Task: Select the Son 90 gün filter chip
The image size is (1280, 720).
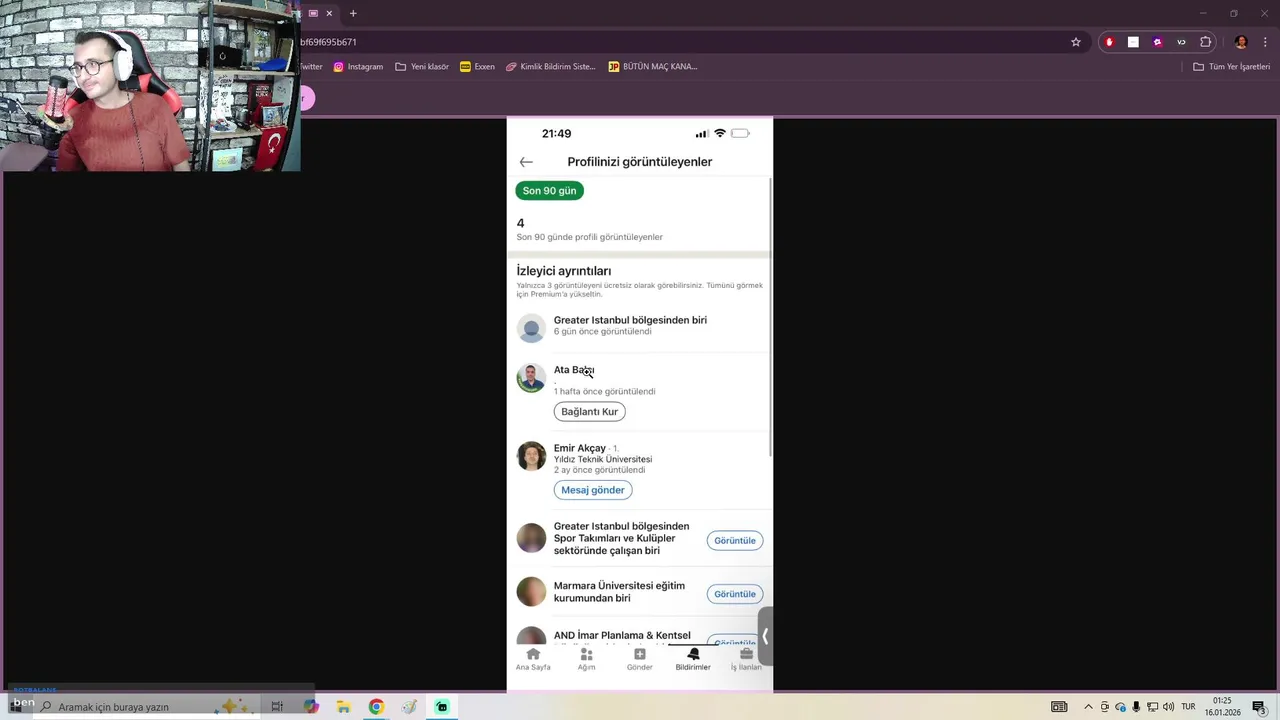Action: click(549, 191)
